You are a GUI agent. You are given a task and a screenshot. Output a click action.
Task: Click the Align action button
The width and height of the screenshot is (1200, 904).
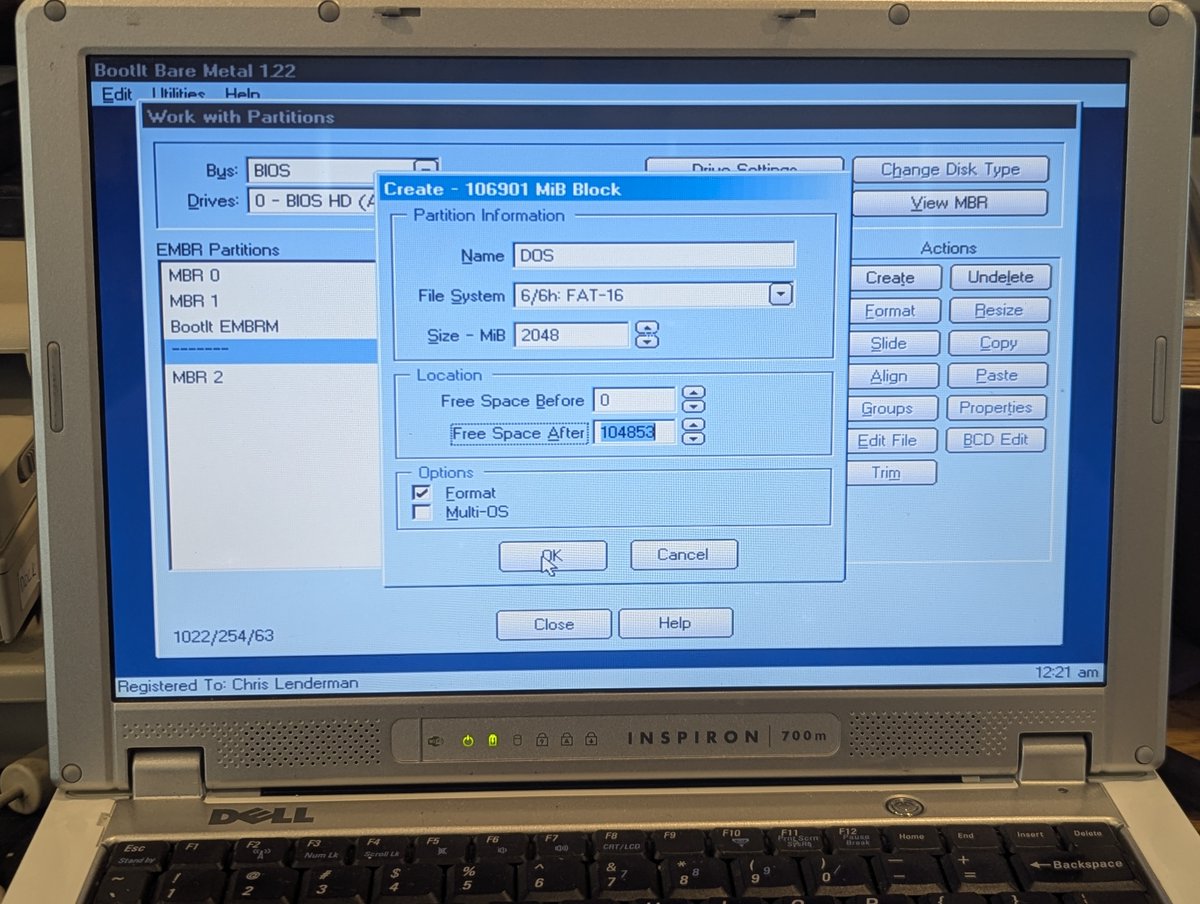(892, 376)
